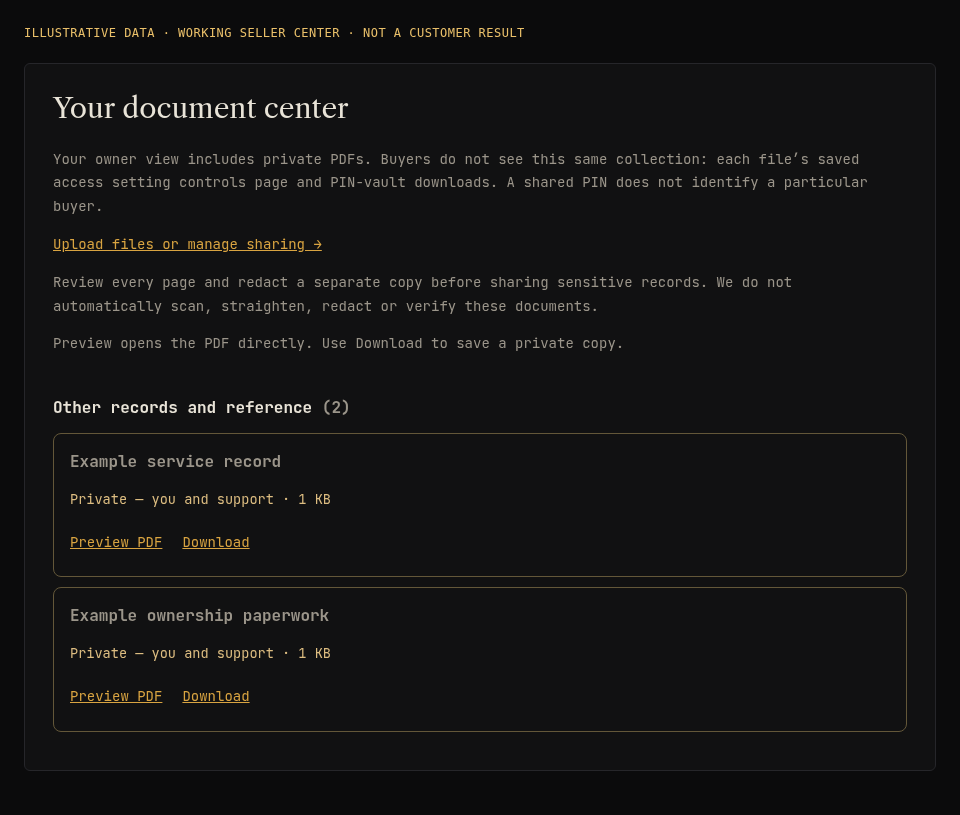This screenshot has width=960, height=815.
Task: Preview PDF of Example ownership paperwork
Action: coord(116,696)
